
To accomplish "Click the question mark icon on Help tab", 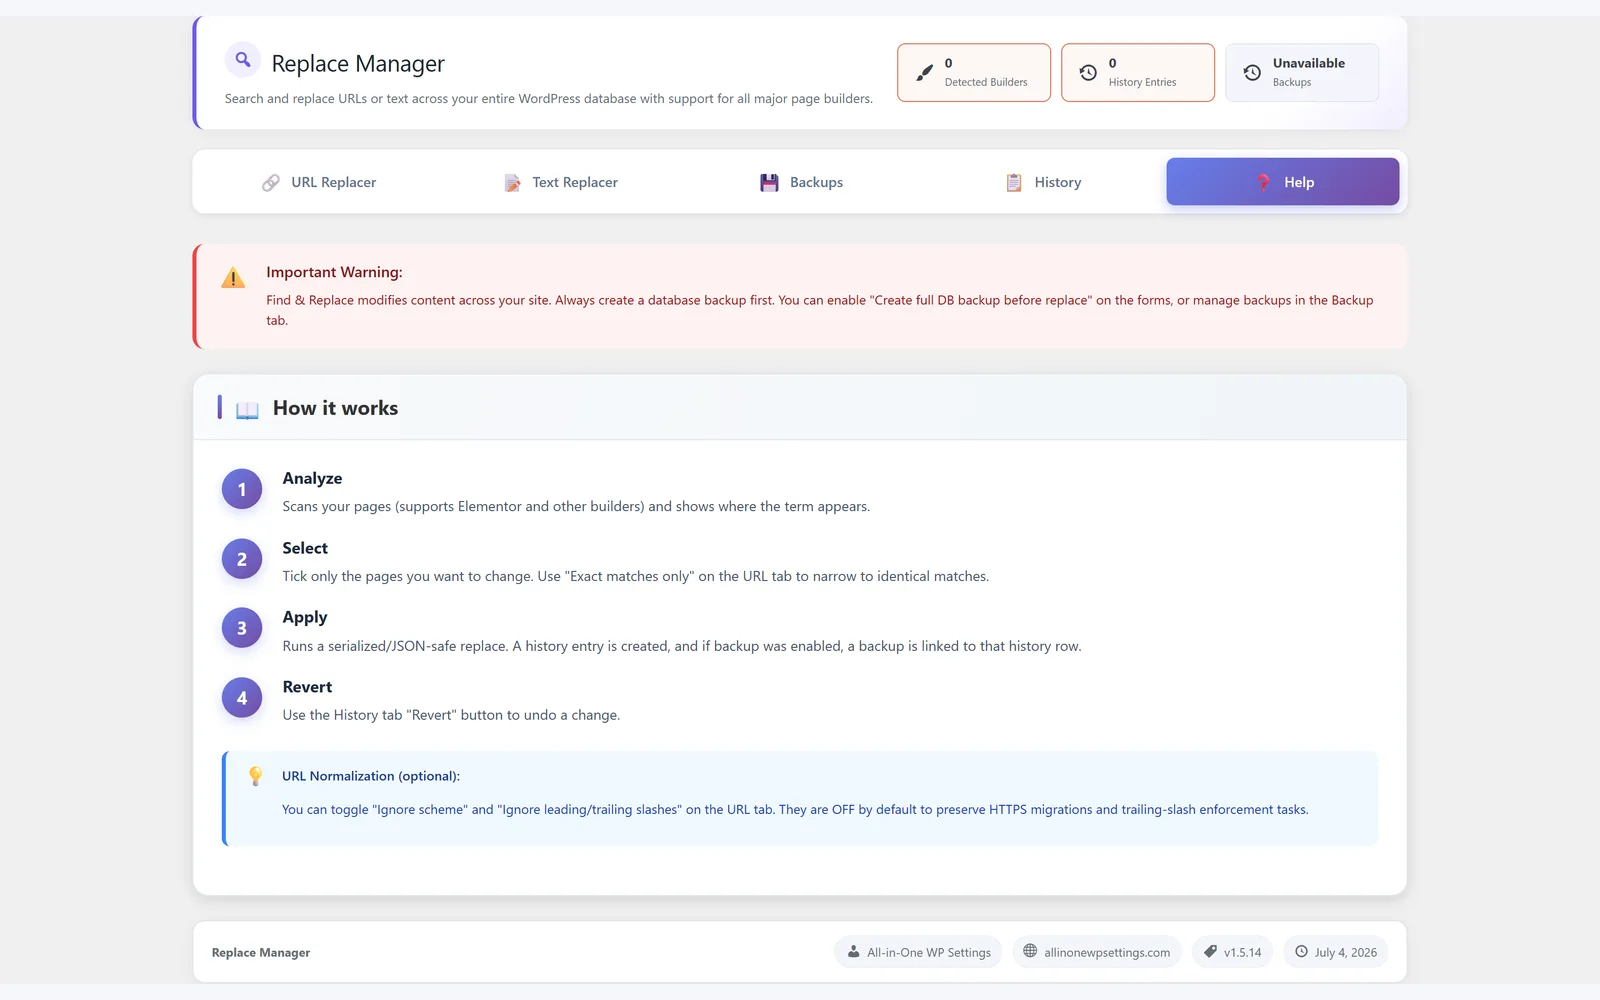I will (1264, 182).
